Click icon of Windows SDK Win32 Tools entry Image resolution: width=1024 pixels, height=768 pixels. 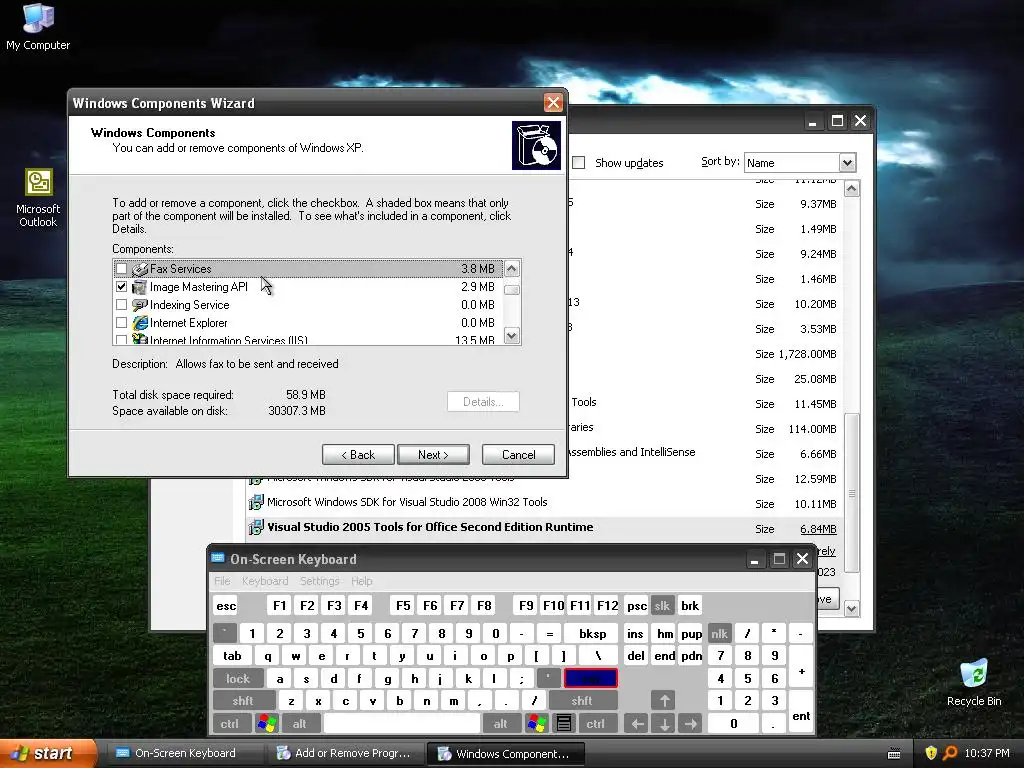pyautogui.click(x=256, y=502)
